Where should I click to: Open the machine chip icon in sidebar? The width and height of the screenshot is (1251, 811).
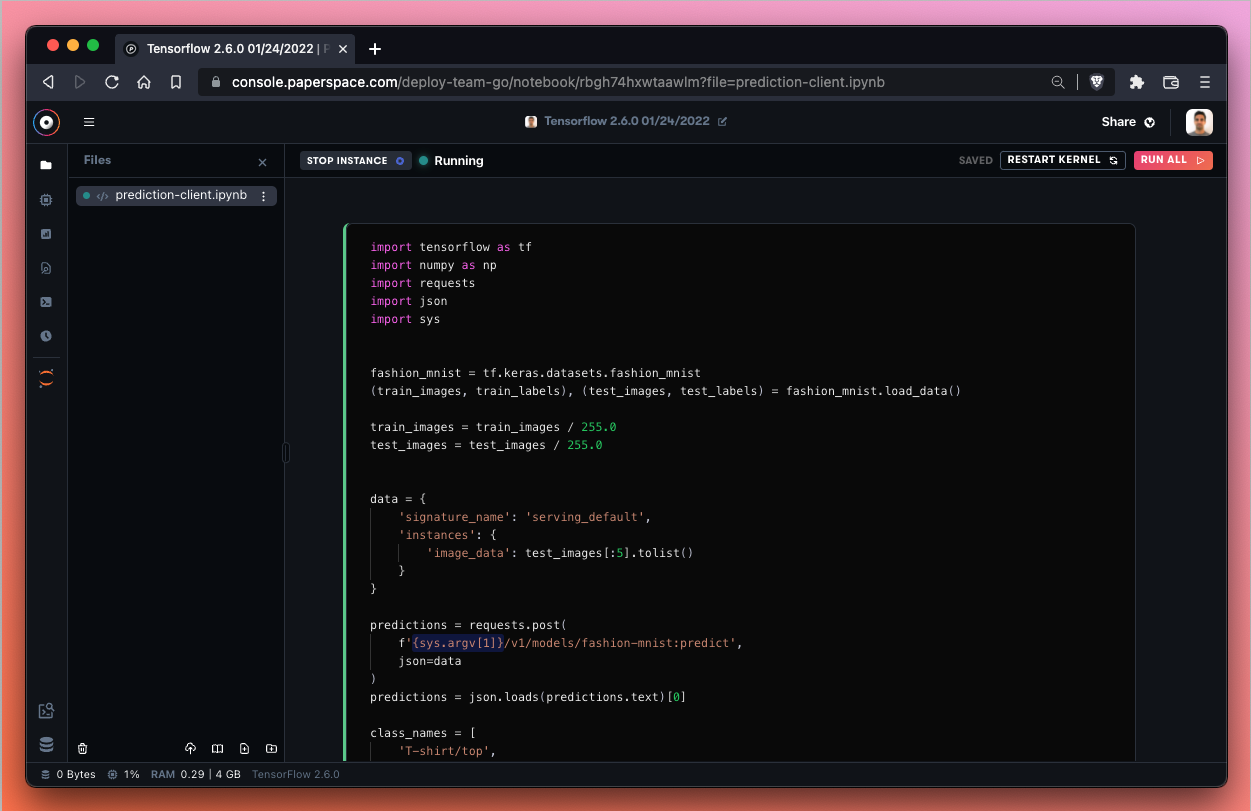(46, 200)
